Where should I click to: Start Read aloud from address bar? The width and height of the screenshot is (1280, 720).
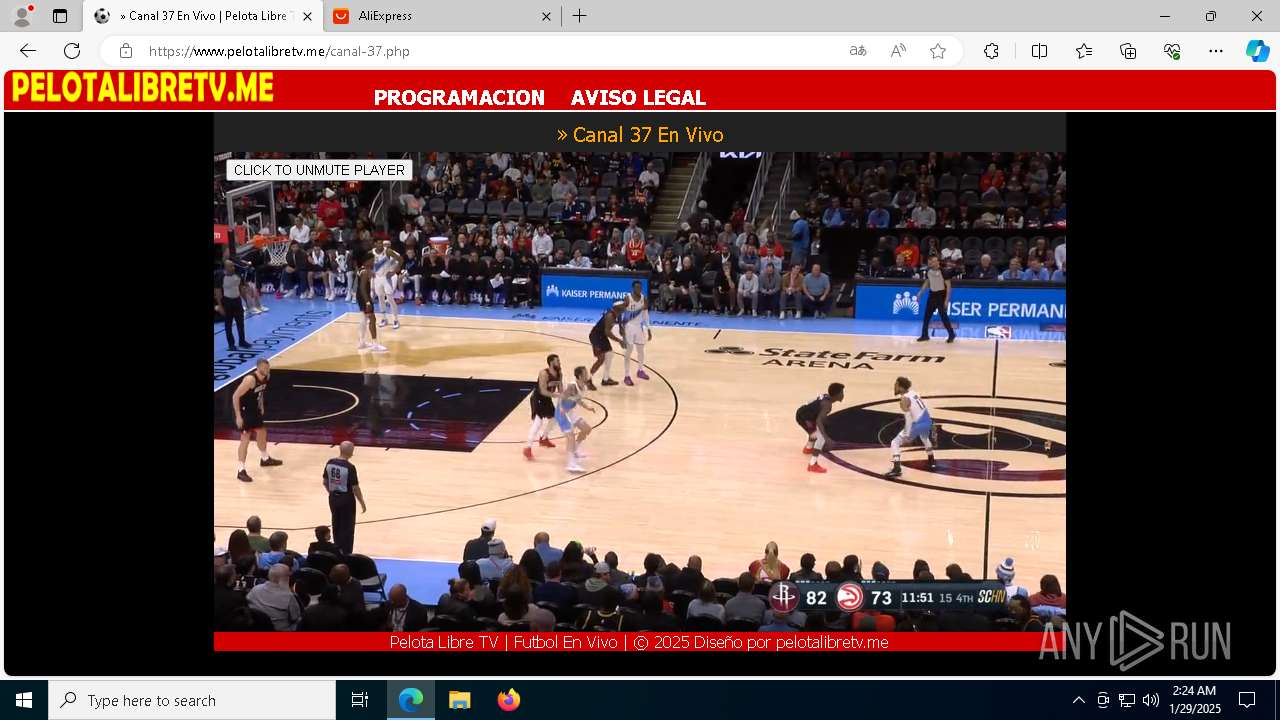898,51
